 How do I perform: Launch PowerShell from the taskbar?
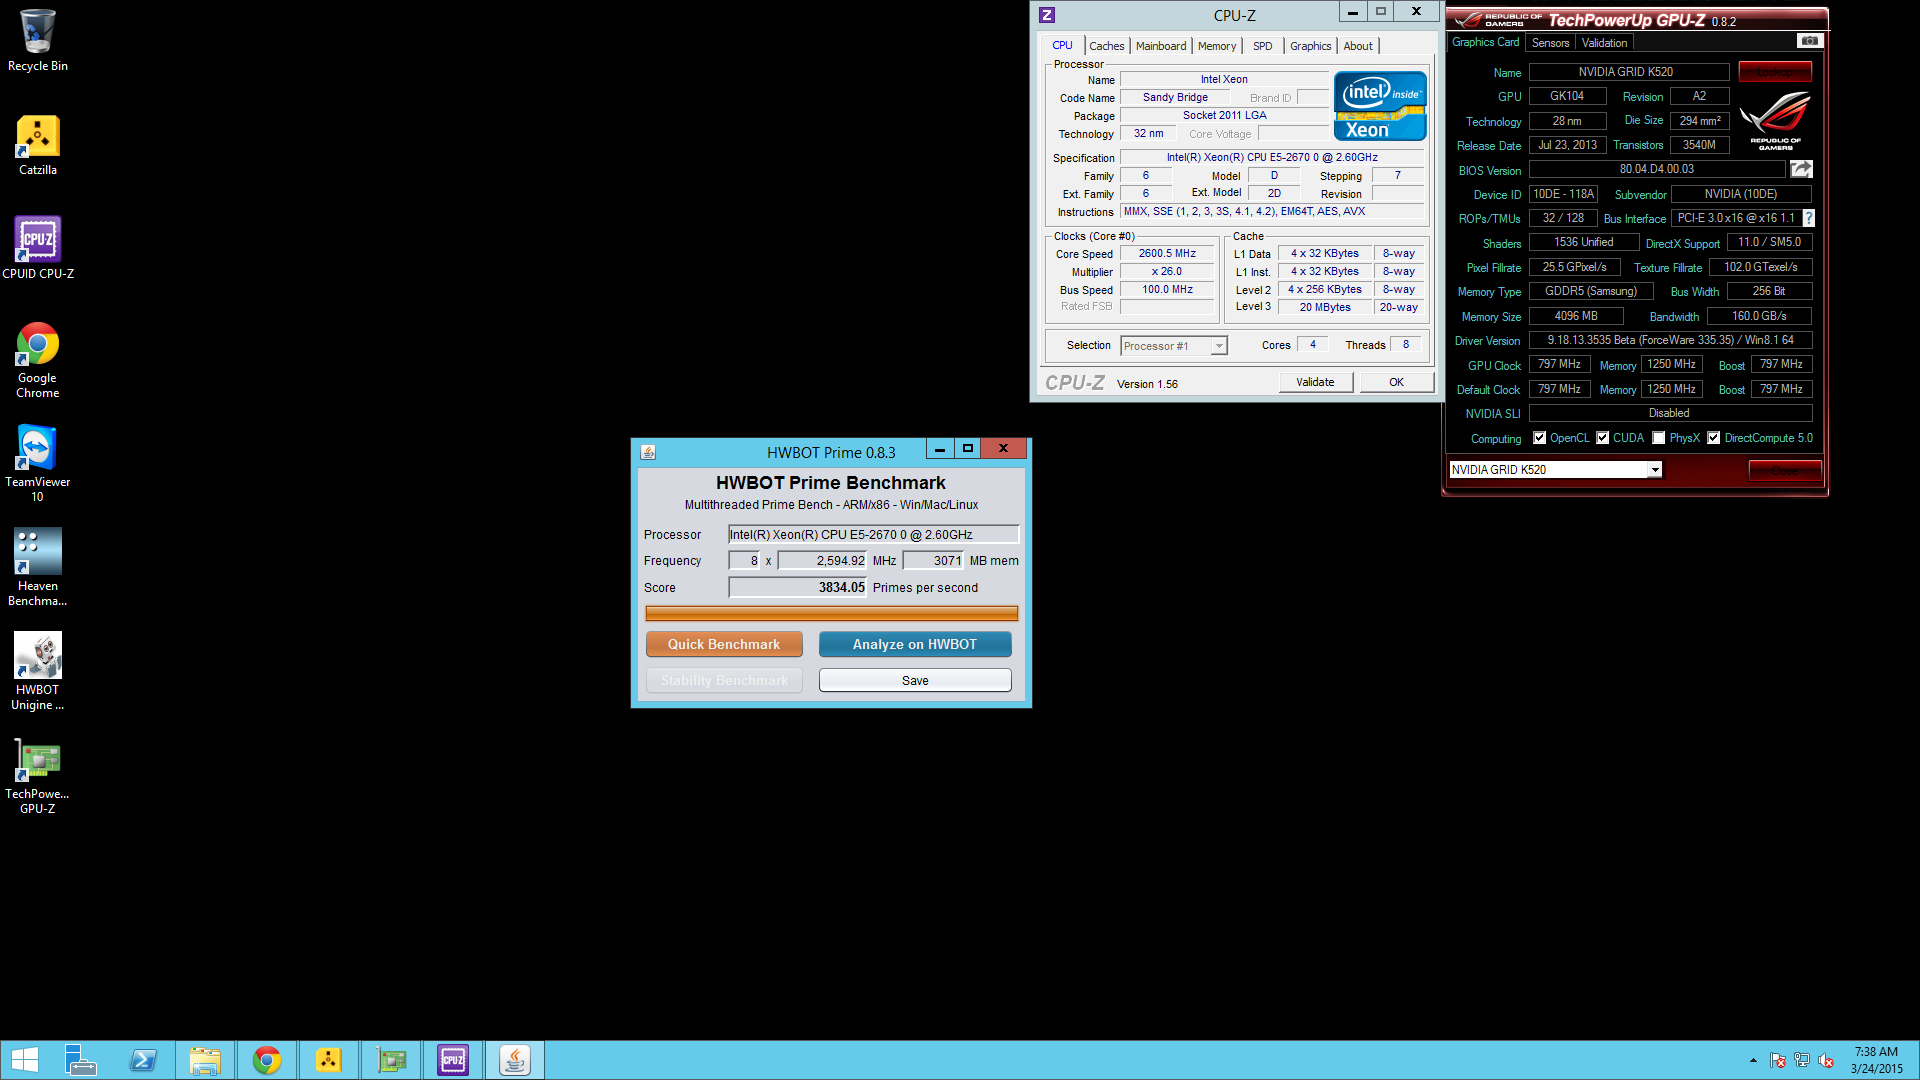point(143,1060)
